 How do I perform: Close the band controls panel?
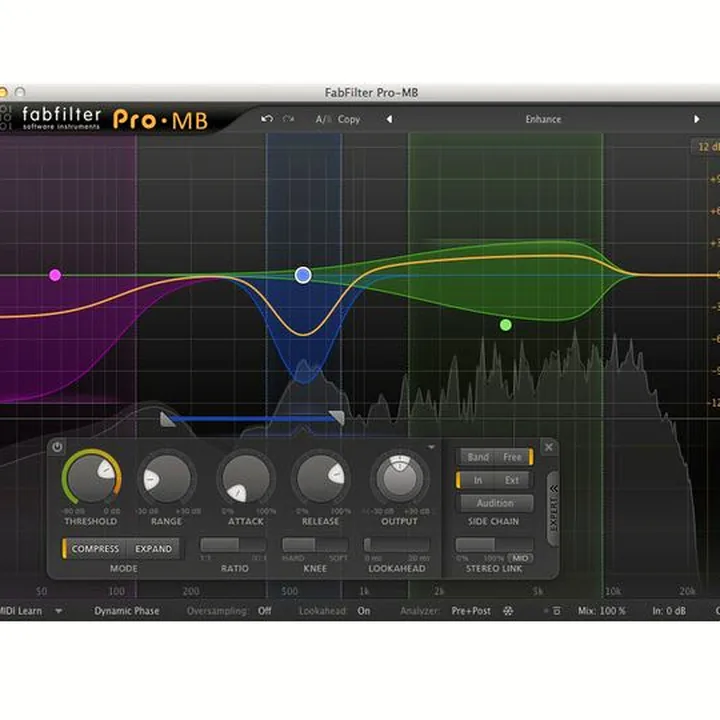pyautogui.click(x=548, y=447)
